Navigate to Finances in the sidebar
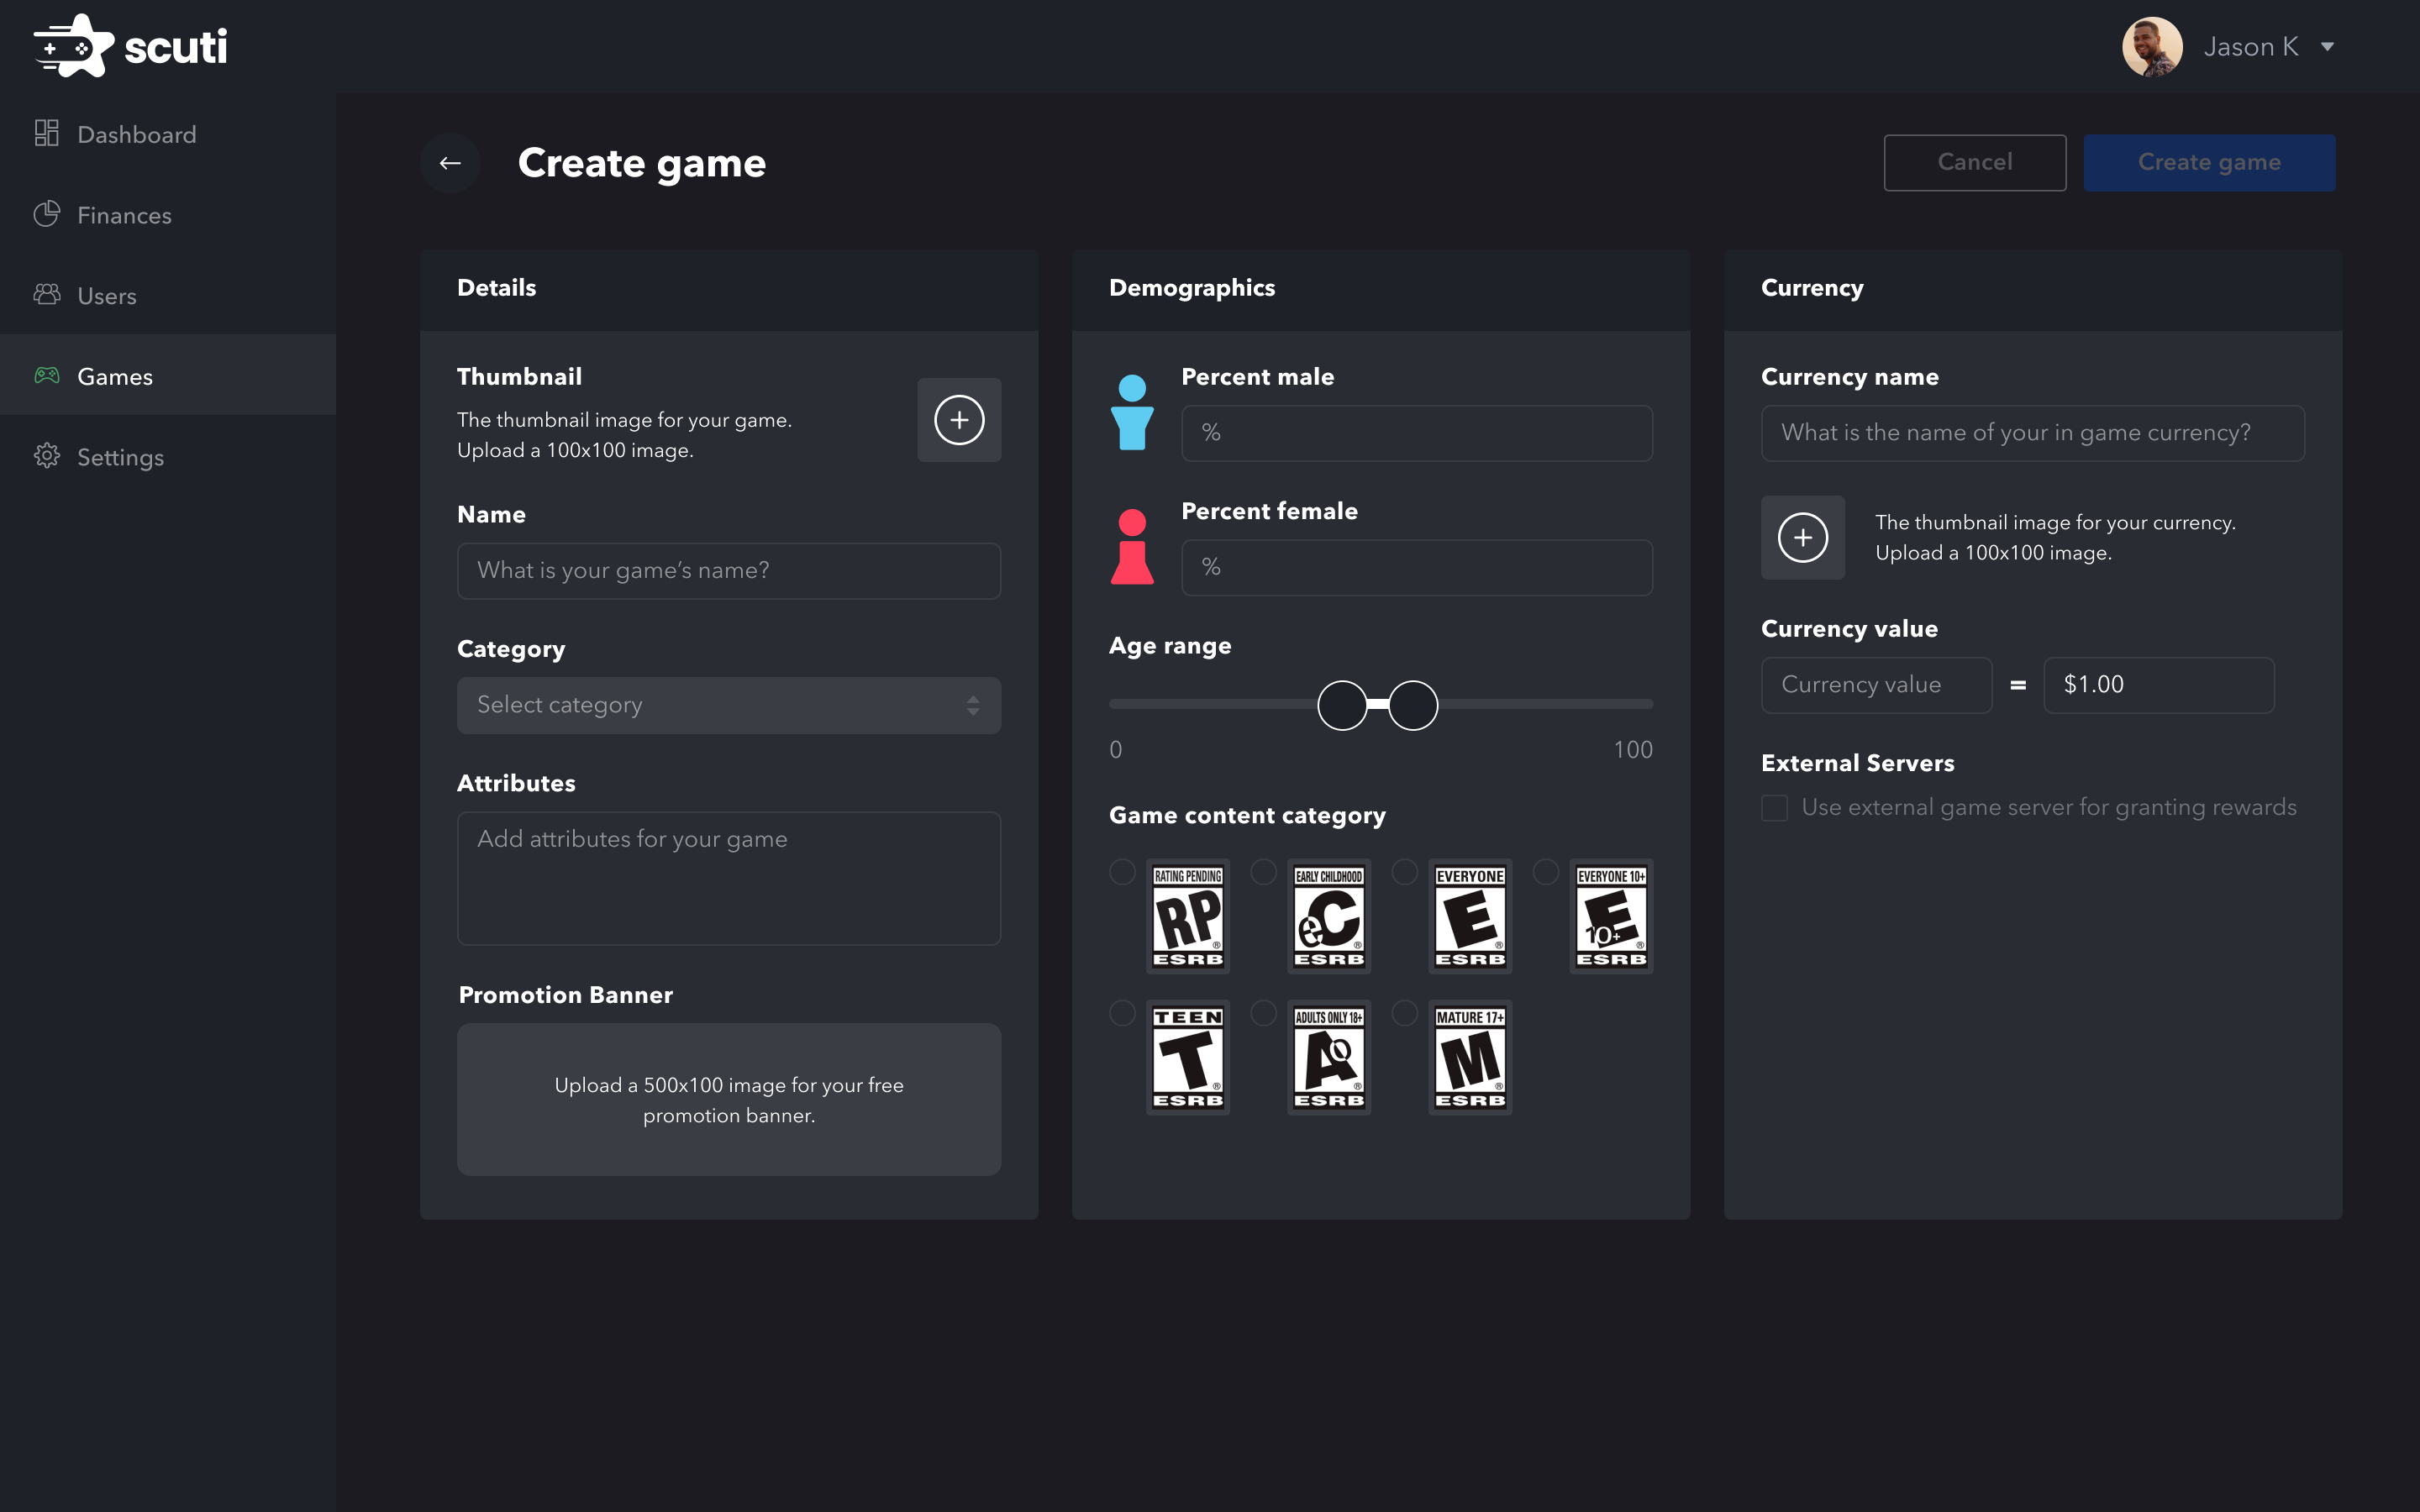Image resolution: width=2420 pixels, height=1512 pixels. [x=124, y=214]
